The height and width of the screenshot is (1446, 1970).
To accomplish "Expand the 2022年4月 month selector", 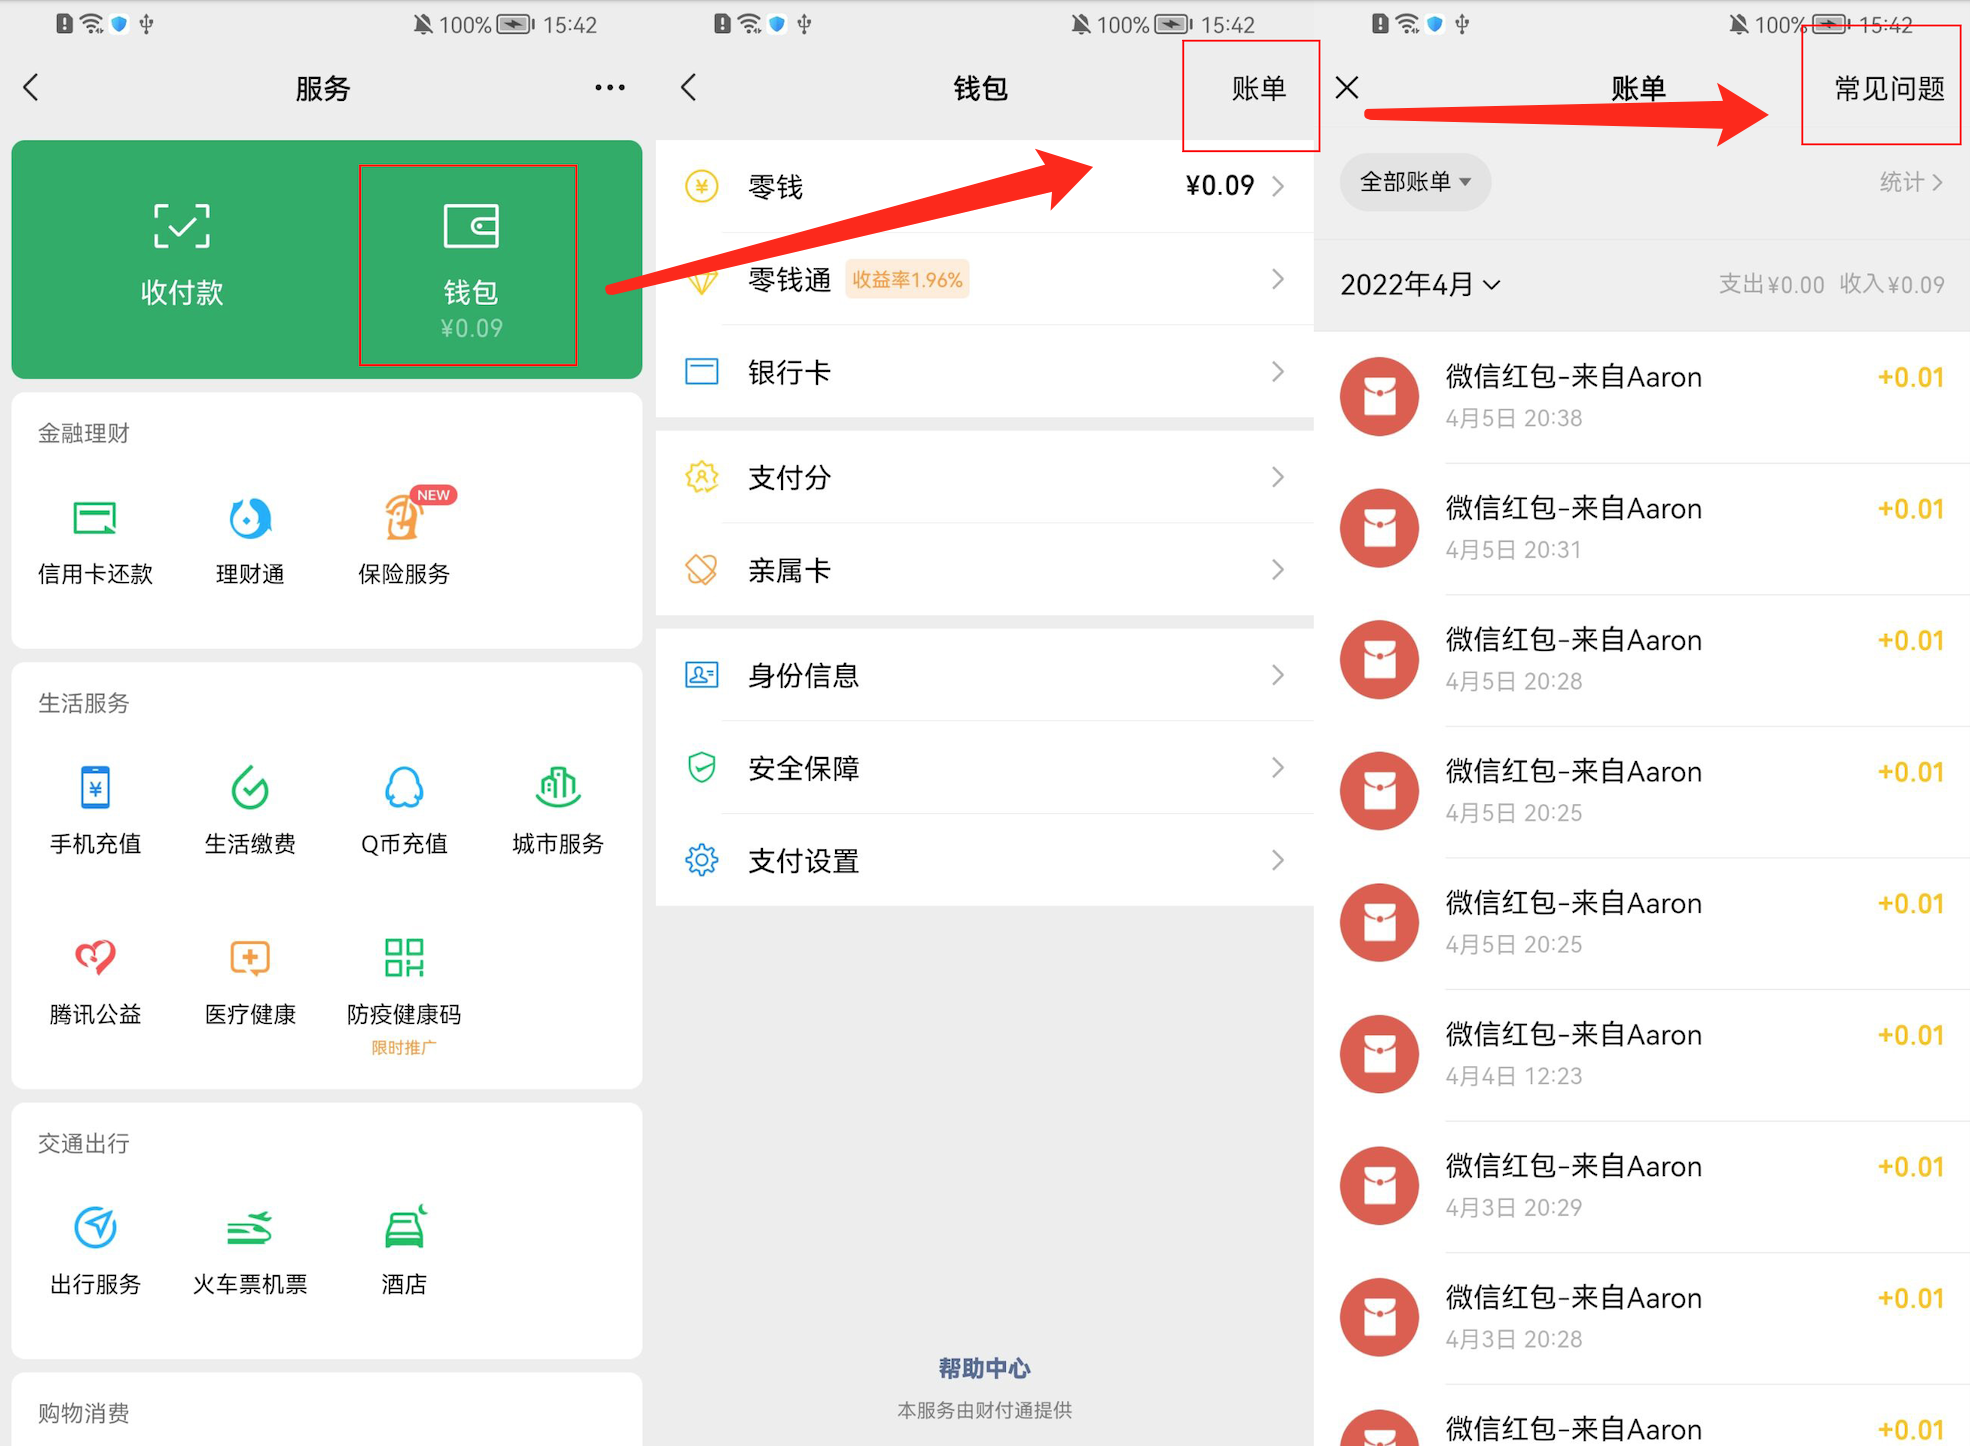I will pos(1420,285).
